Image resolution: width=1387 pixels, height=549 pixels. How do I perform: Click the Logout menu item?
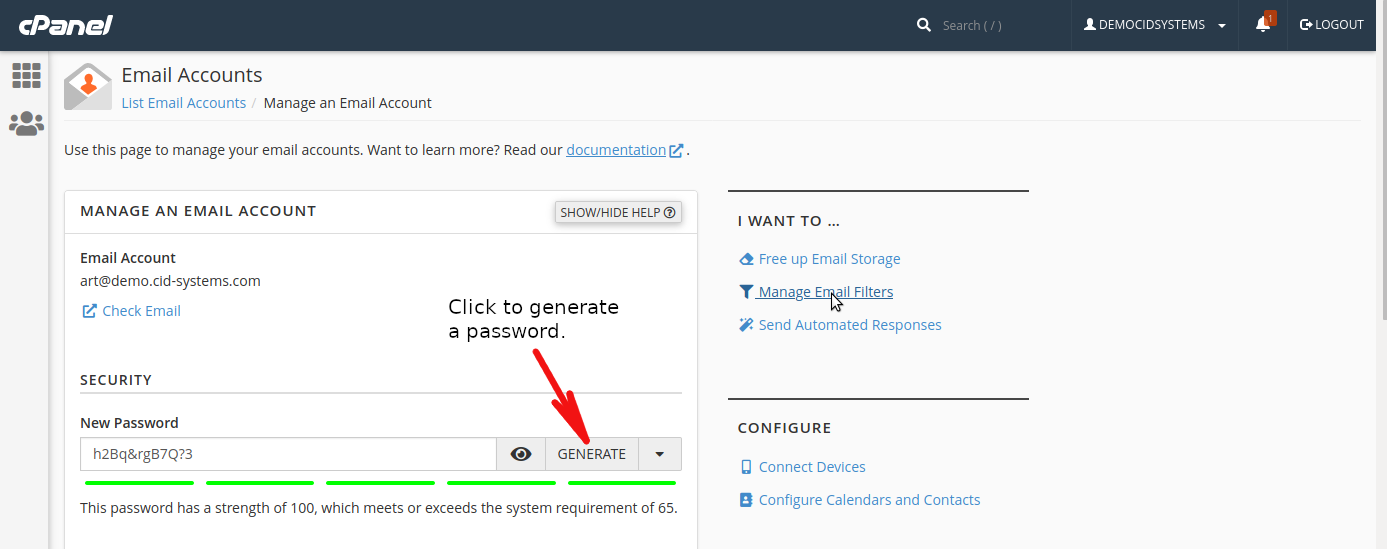click(1332, 25)
